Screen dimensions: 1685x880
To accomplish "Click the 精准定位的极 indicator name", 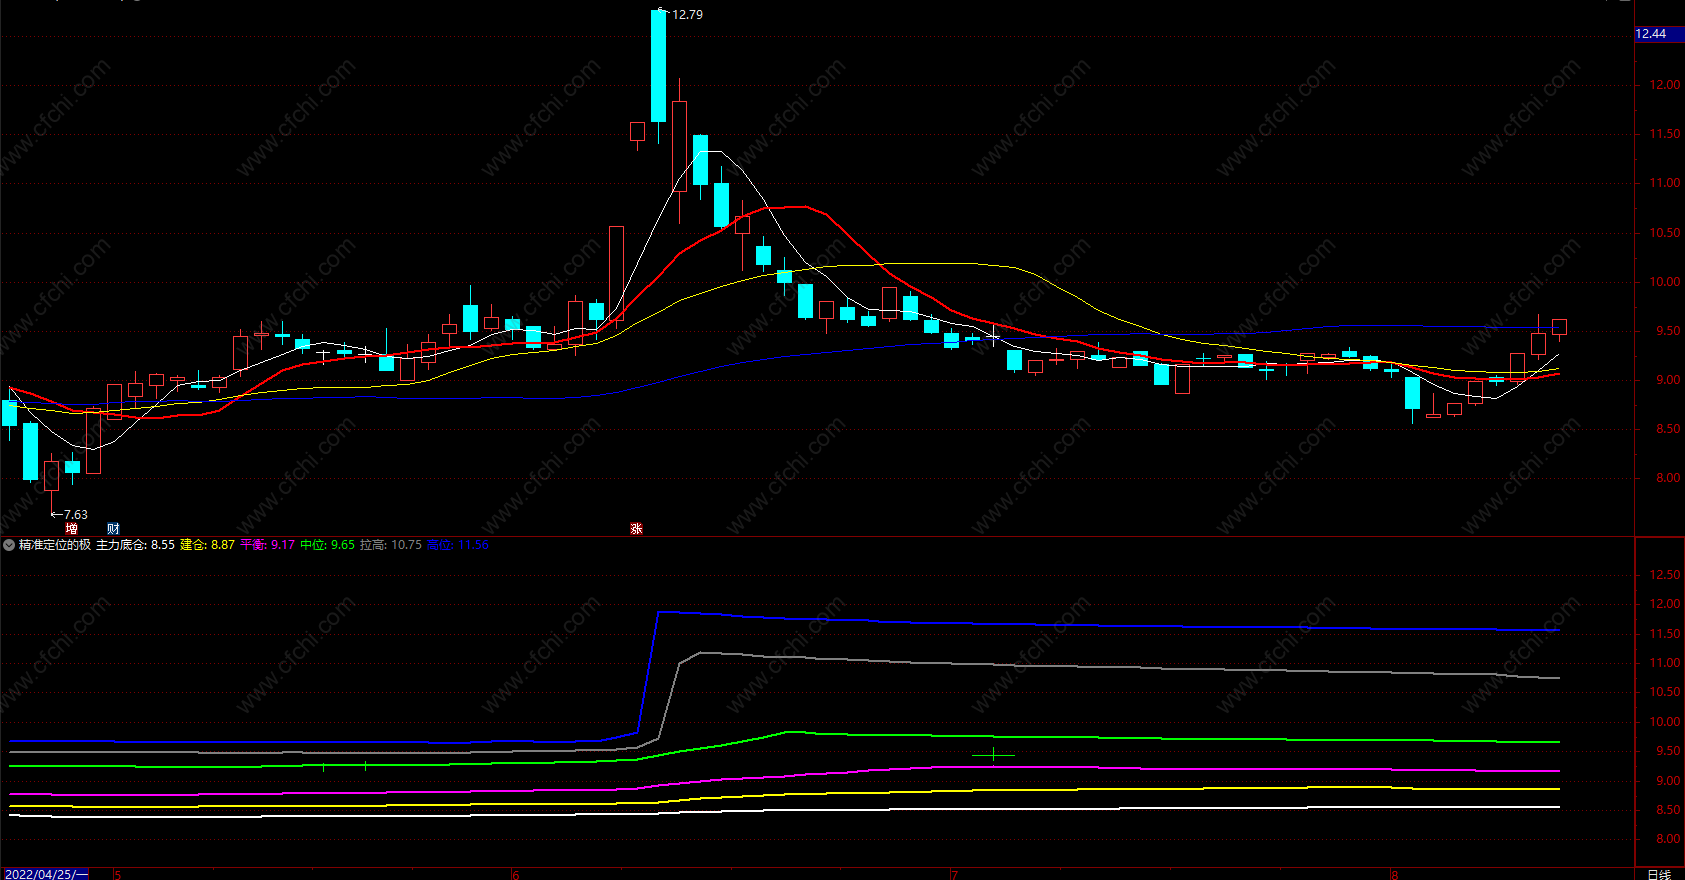I will [55, 545].
